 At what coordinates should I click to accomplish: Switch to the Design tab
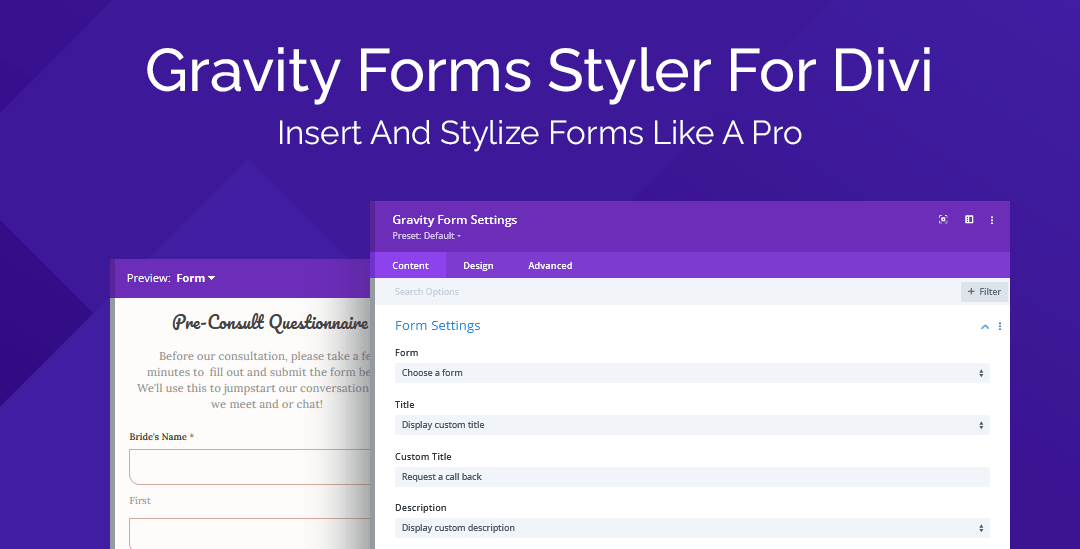point(478,265)
